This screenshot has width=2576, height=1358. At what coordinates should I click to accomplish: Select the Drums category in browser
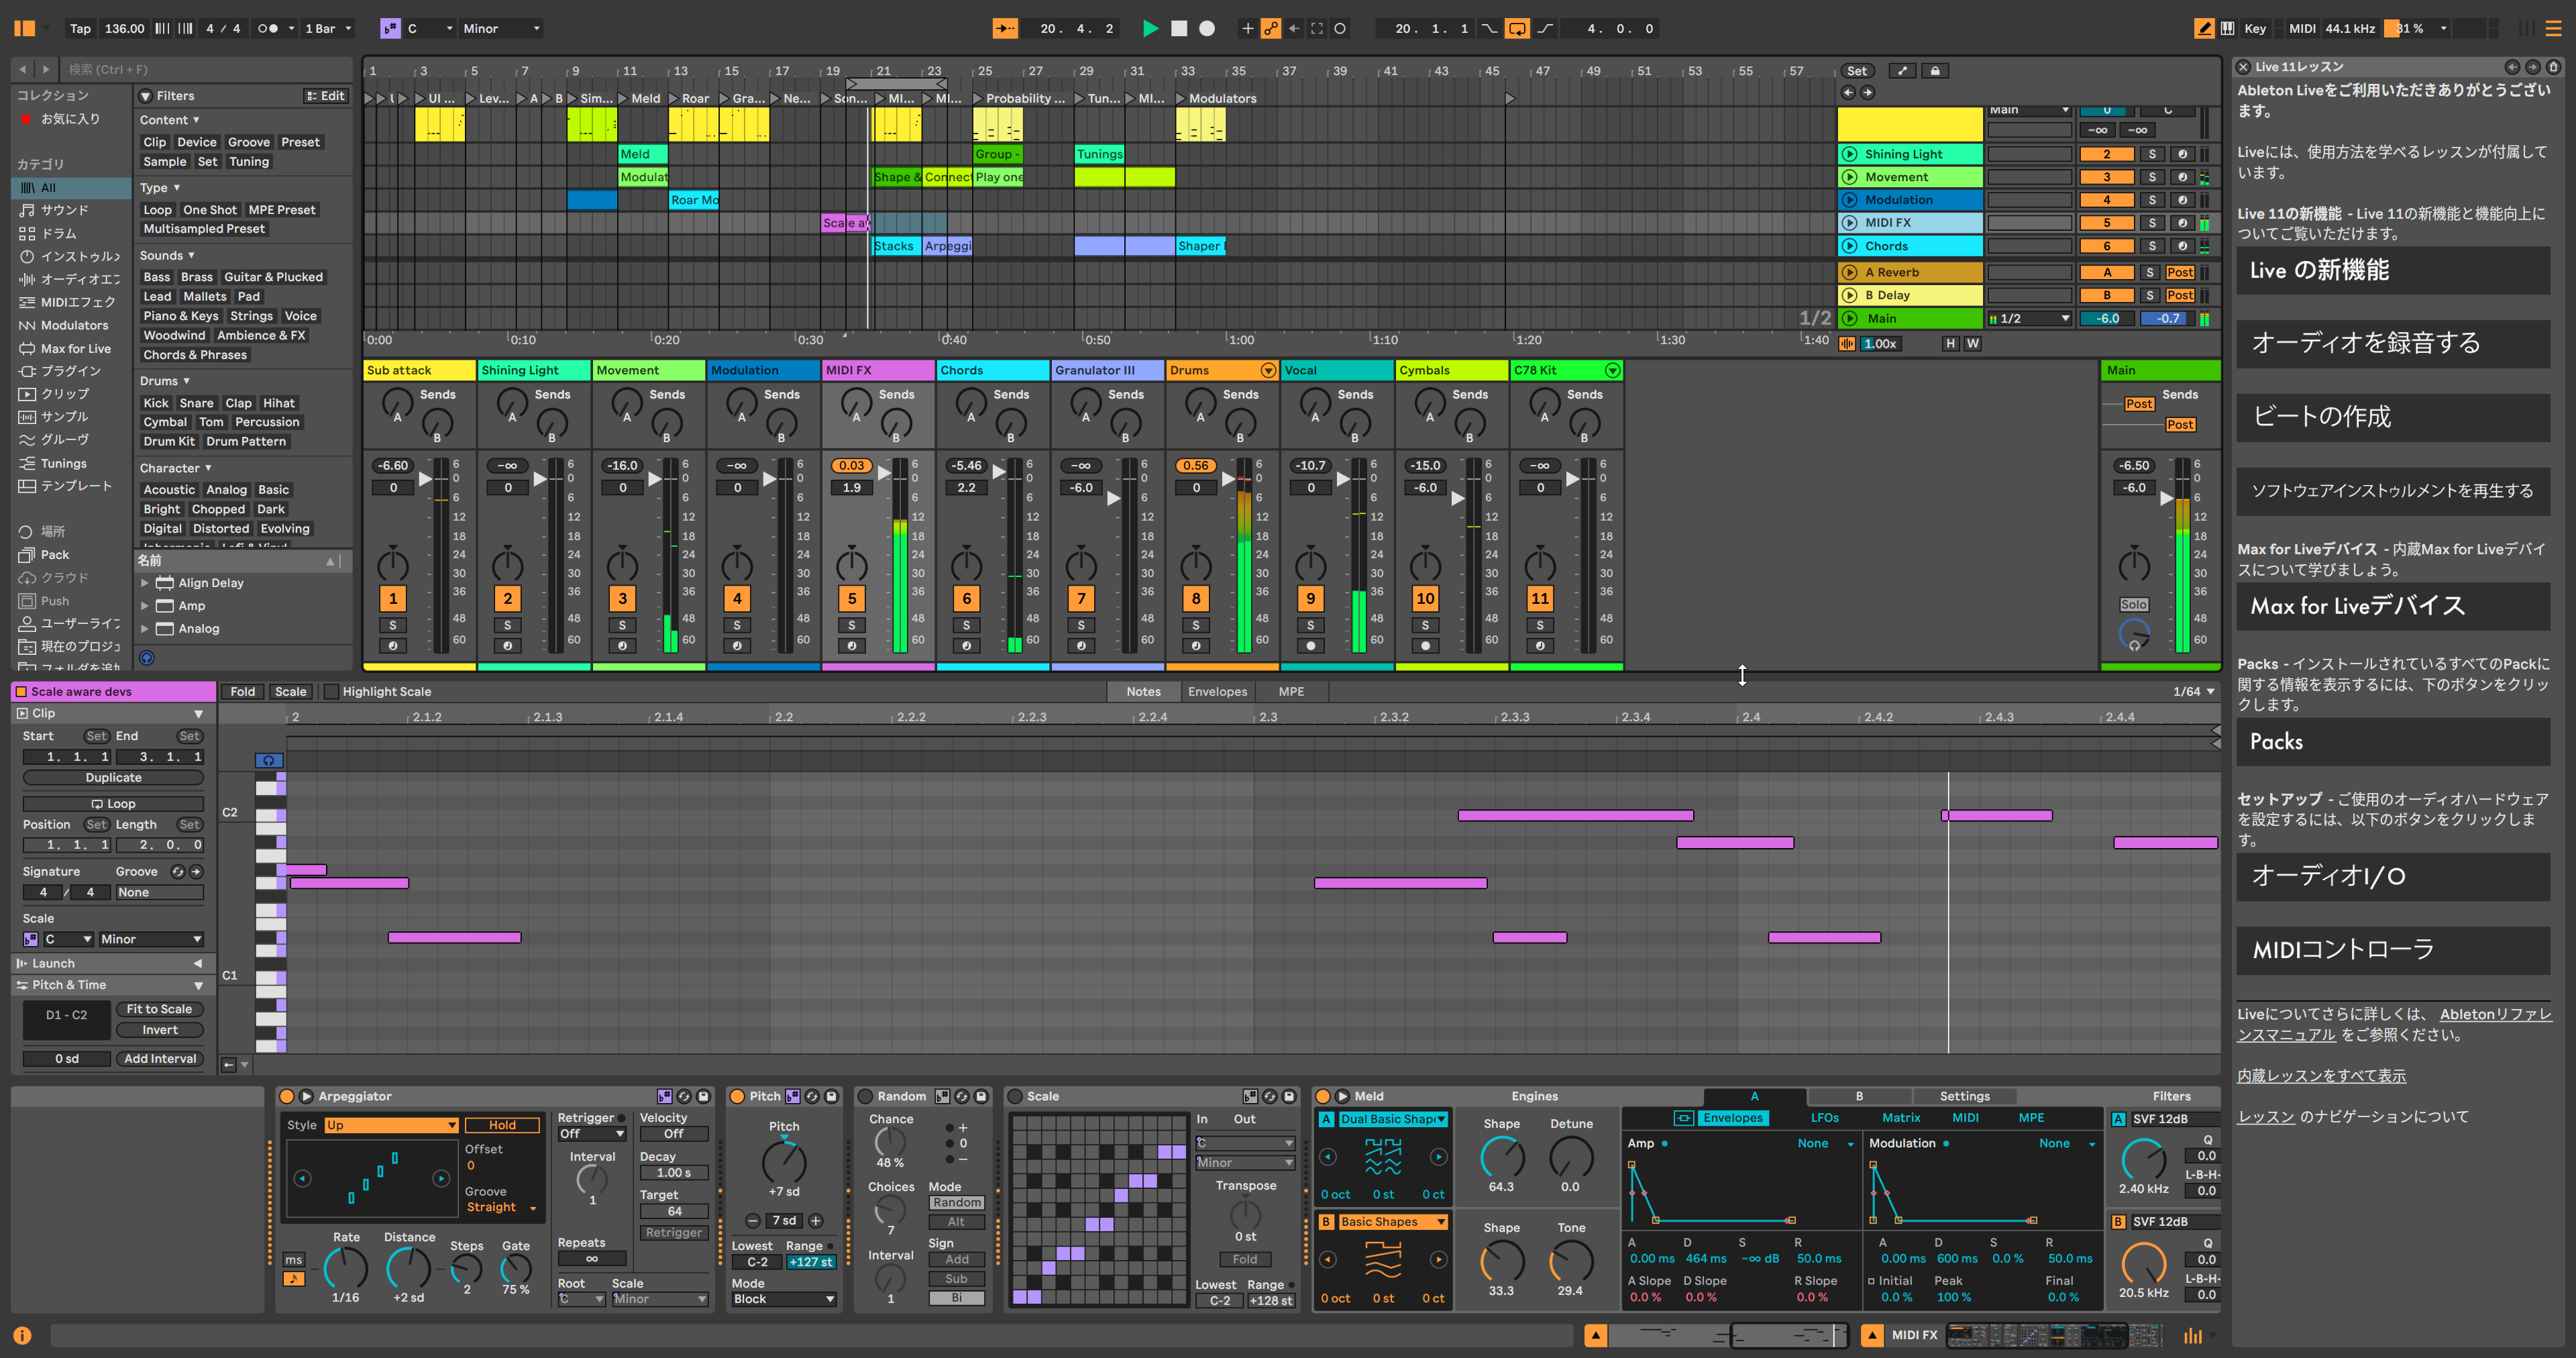coord(59,233)
